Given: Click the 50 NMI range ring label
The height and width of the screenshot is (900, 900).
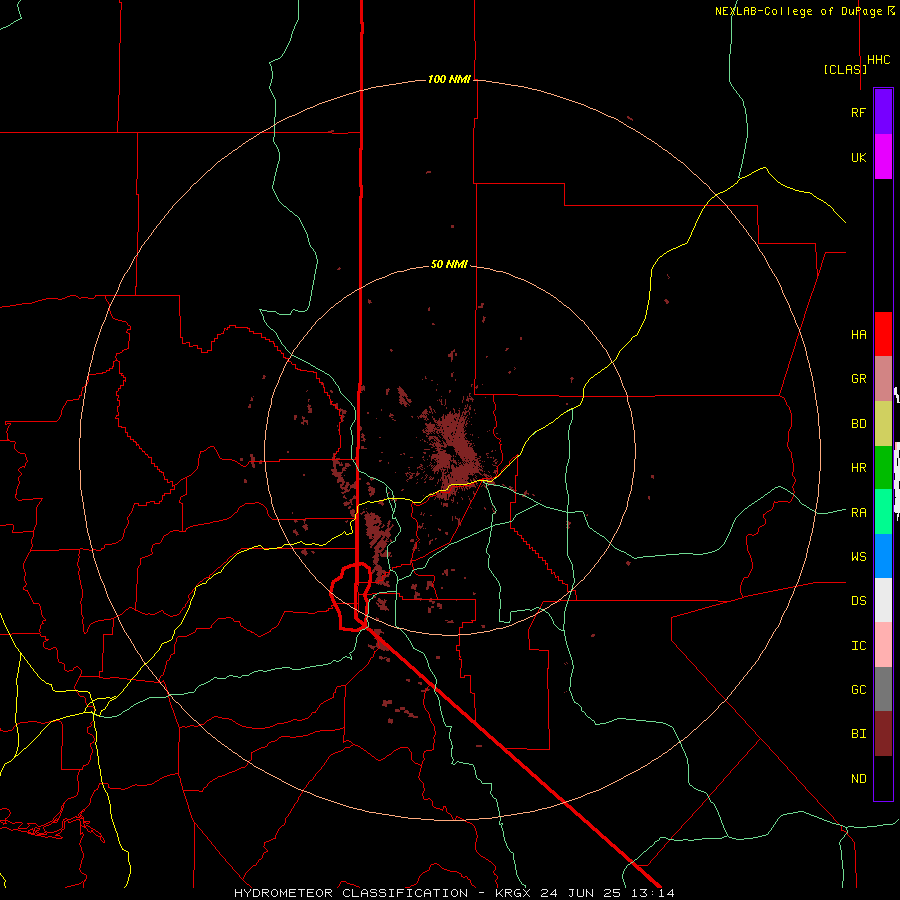Looking at the screenshot, I should click(x=449, y=265).
